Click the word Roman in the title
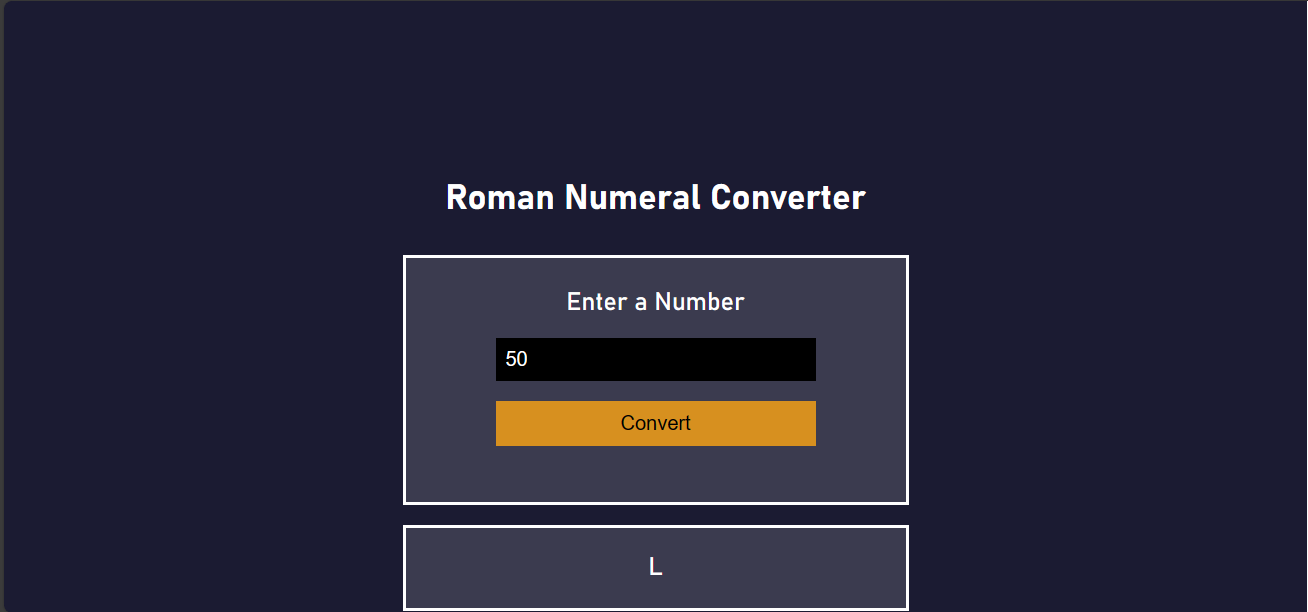Screen dimensions: 1308x612 coord(500,197)
